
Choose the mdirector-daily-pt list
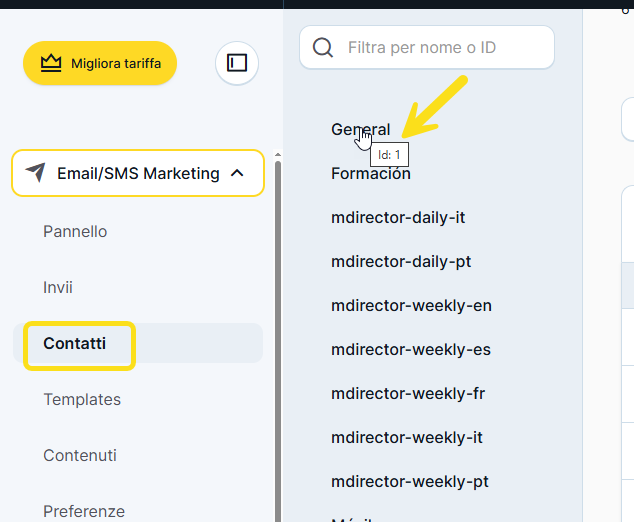coord(401,261)
